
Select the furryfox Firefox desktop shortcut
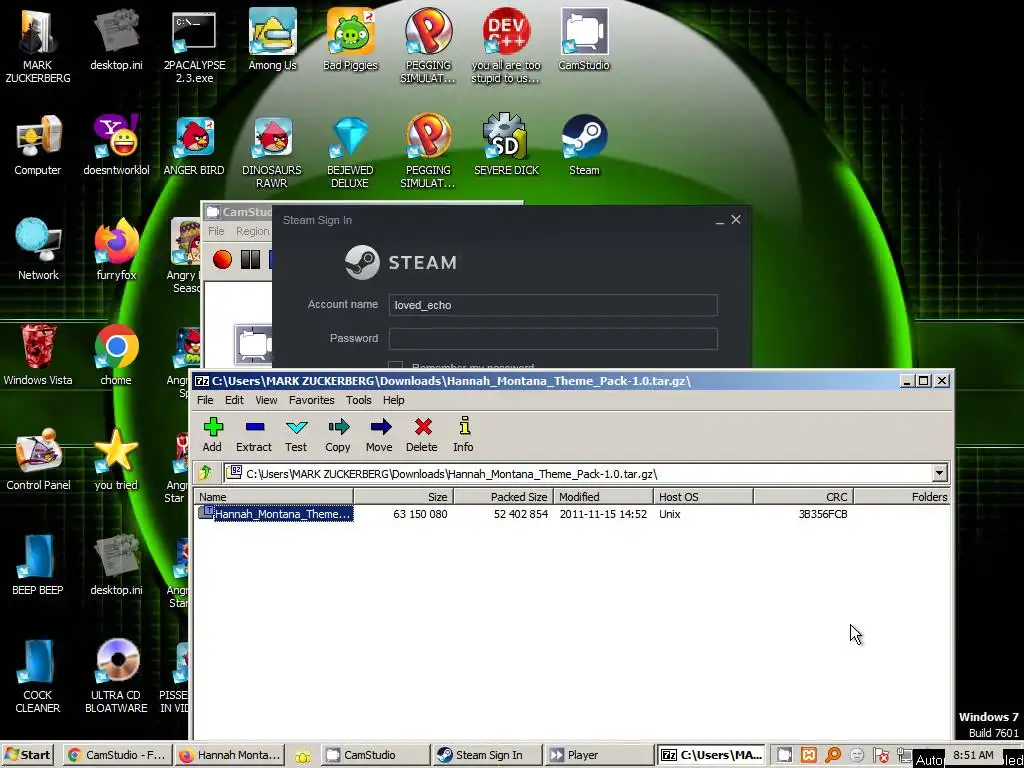pyautogui.click(x=116, y=249)
